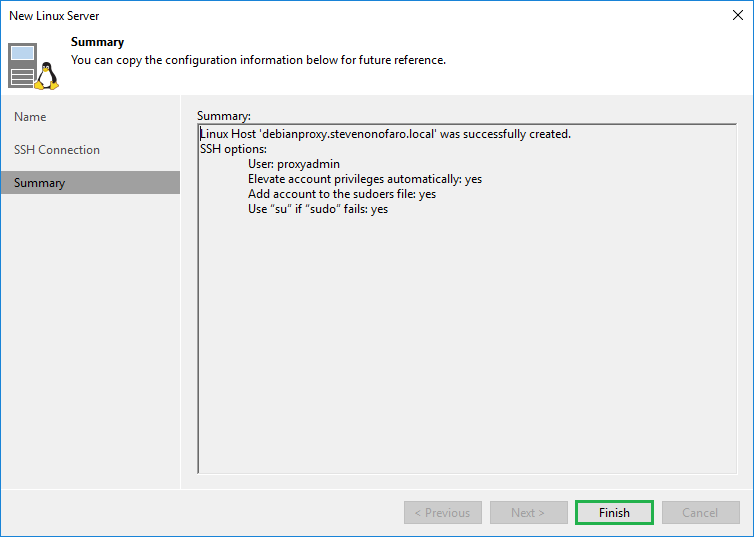Click Finish to complete the wizard
754x537 pixels.
[614, 513]
